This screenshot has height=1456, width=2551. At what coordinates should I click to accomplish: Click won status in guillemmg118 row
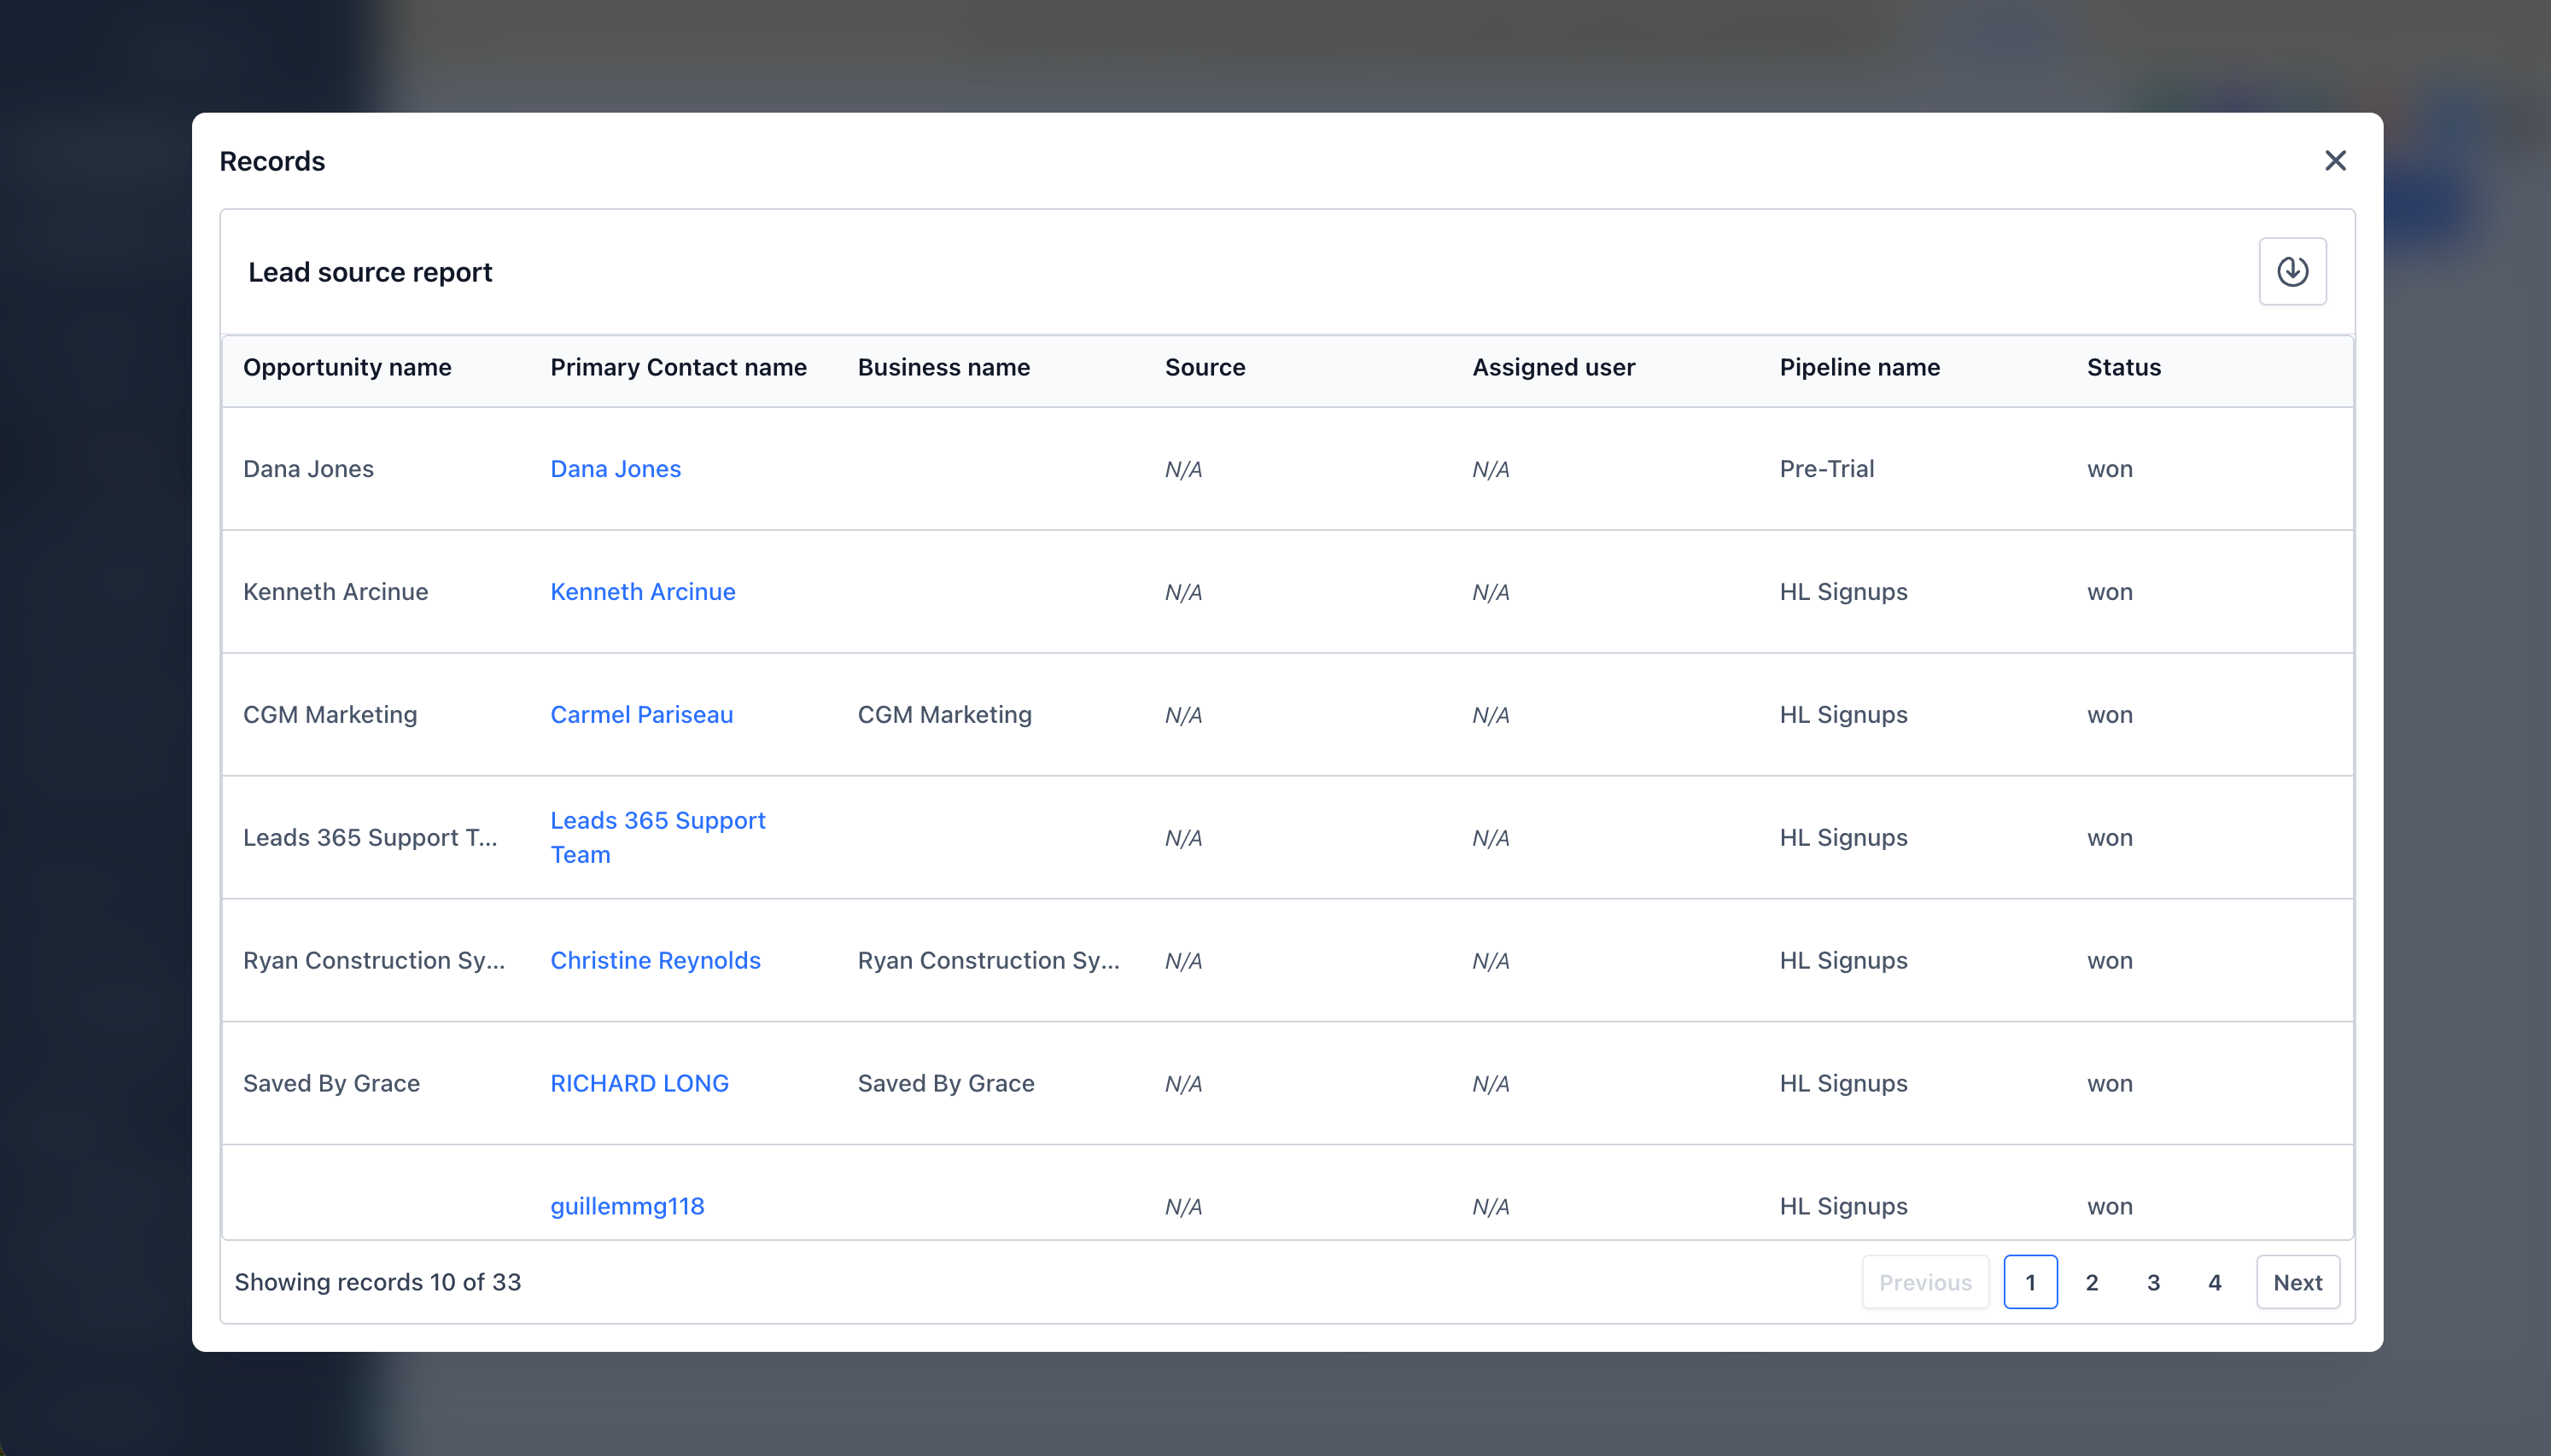point(2110,1207)
